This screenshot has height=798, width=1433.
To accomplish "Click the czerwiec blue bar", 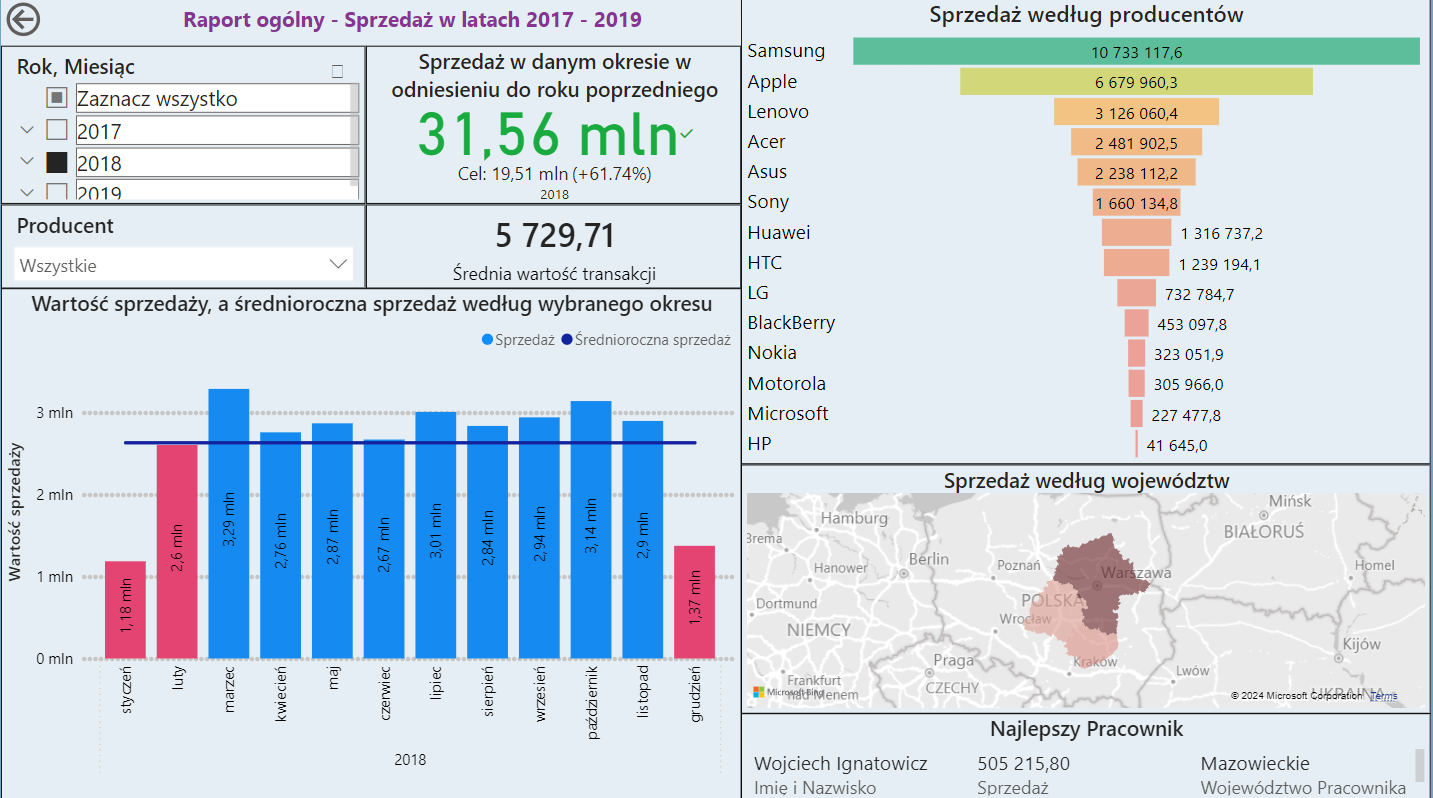I will click(384, 549).
